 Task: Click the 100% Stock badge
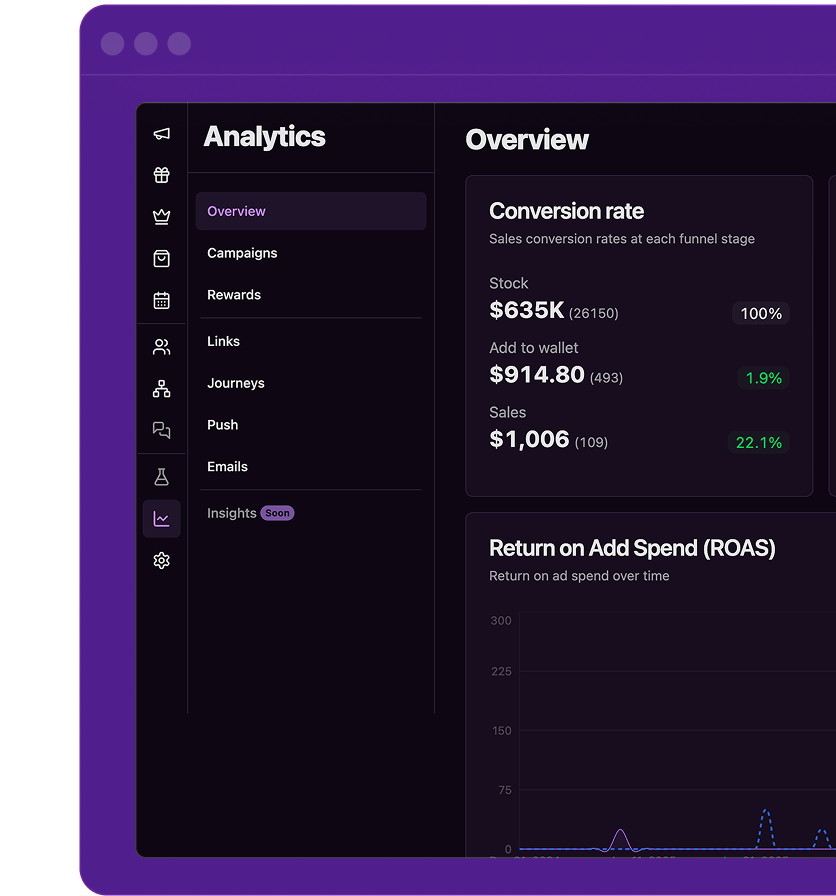point(761,314)
